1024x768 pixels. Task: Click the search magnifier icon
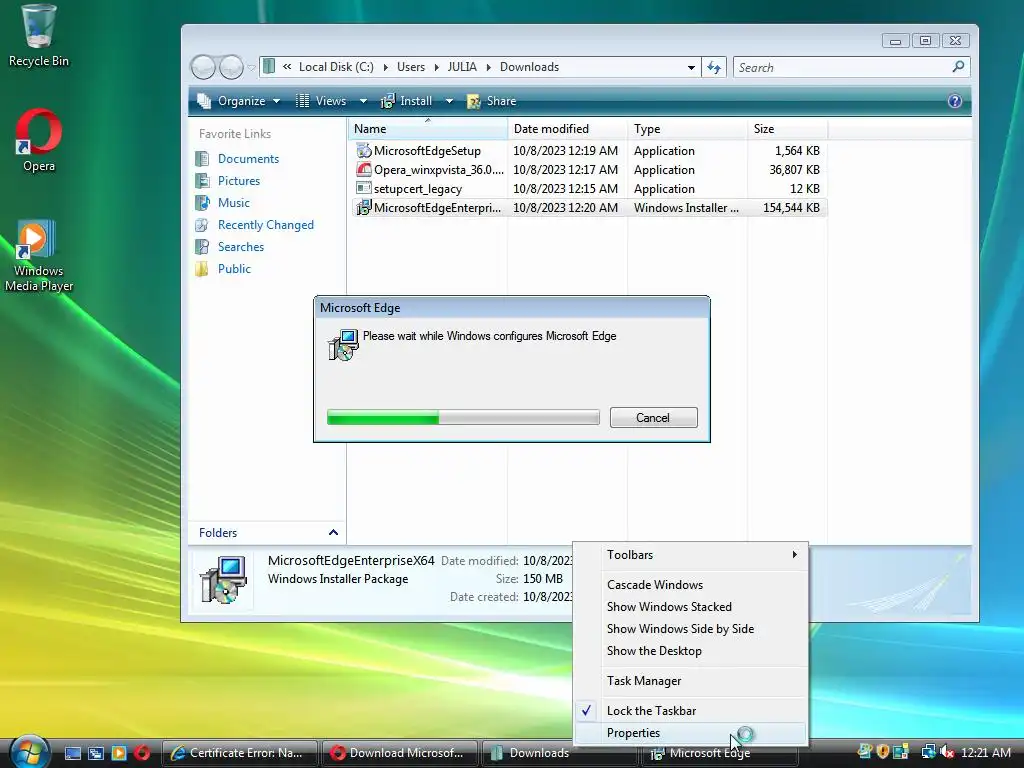point(958,67)
